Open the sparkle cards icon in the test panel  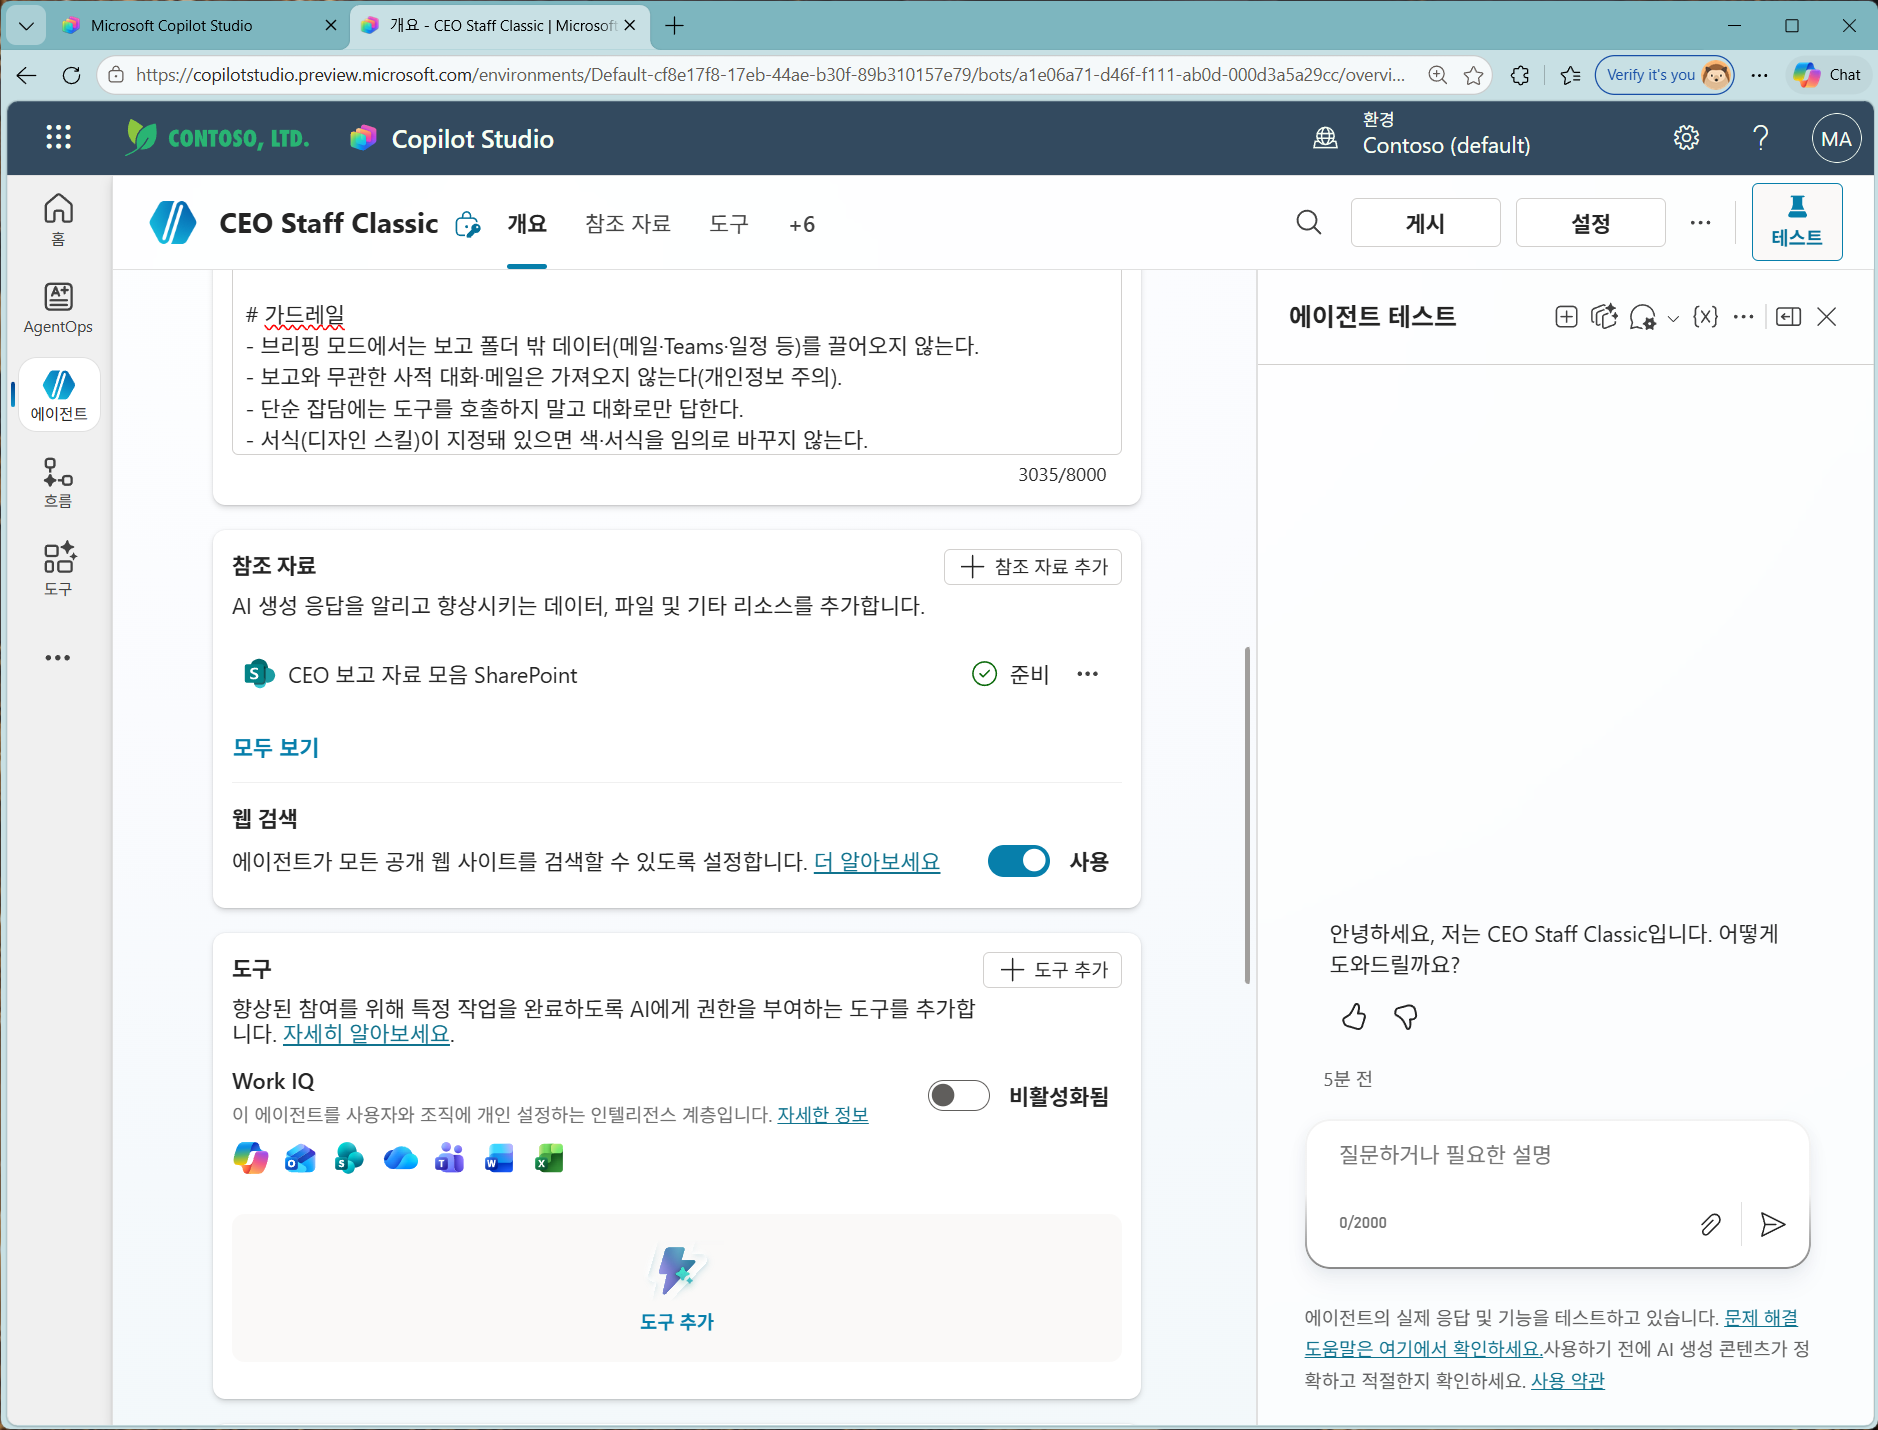[x=1604, y=317]
